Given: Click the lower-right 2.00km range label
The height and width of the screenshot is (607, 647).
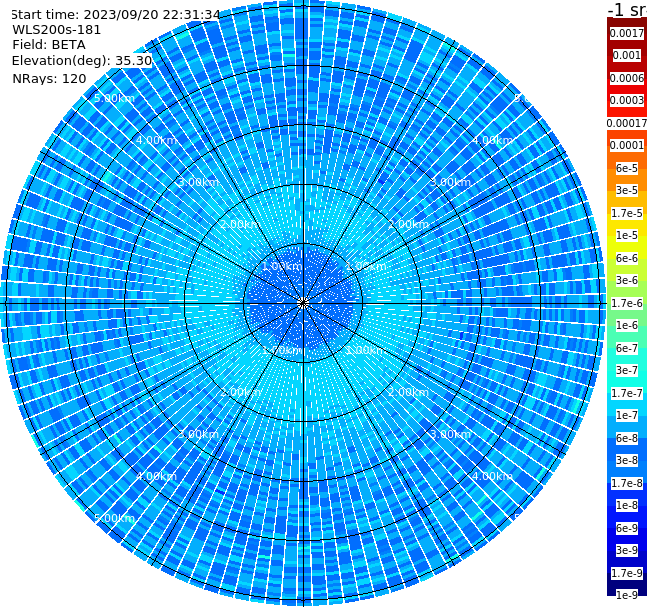Looking at the screenshot, I should click(x=409, y=392).
